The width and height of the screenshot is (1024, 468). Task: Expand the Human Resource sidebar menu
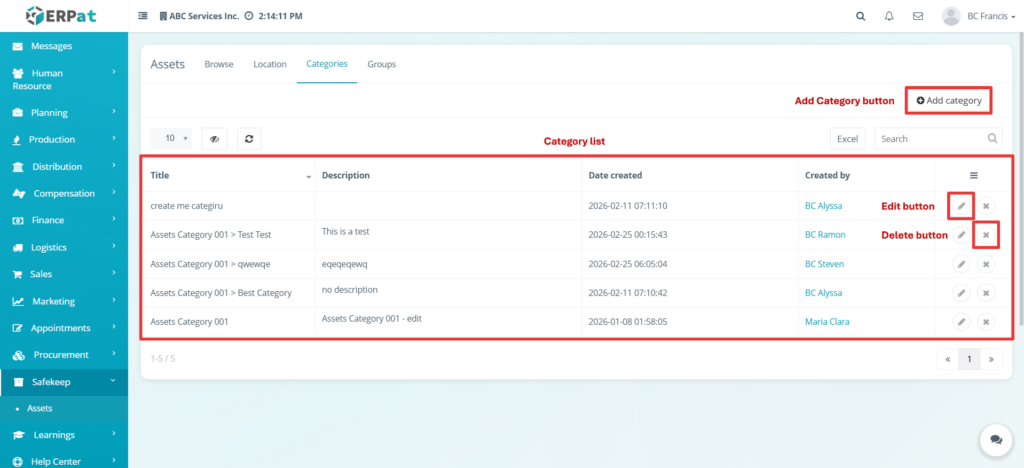coord(64,79)
